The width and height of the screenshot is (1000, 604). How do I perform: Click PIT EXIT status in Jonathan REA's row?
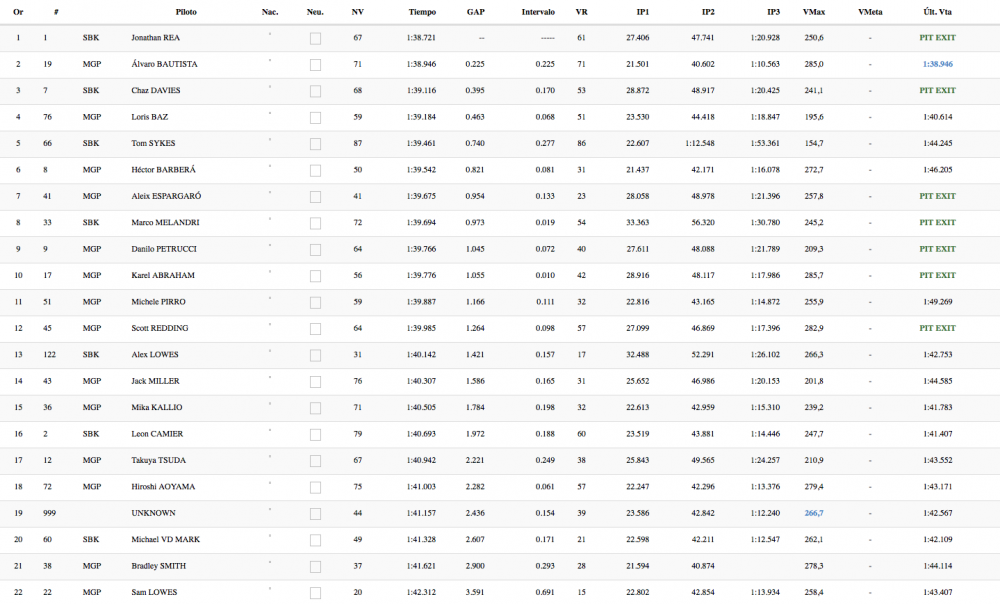(937, 38)
